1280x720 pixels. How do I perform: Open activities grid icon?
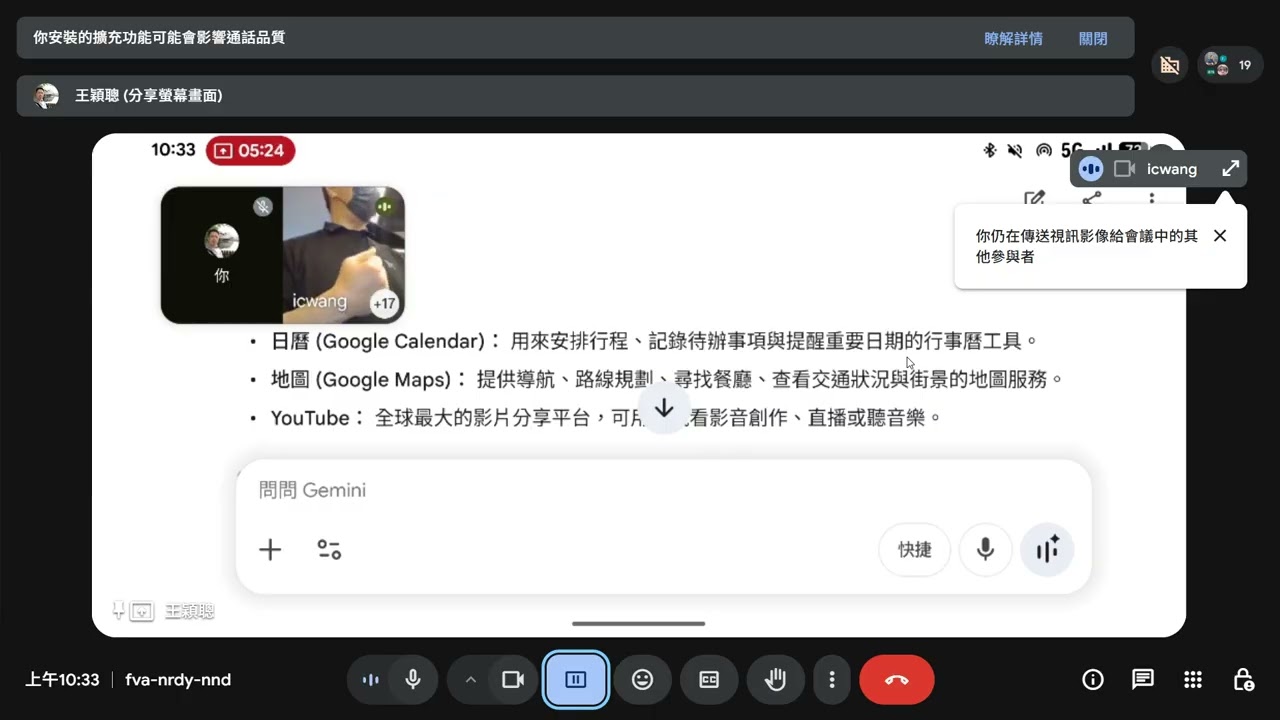[1193, 680]
